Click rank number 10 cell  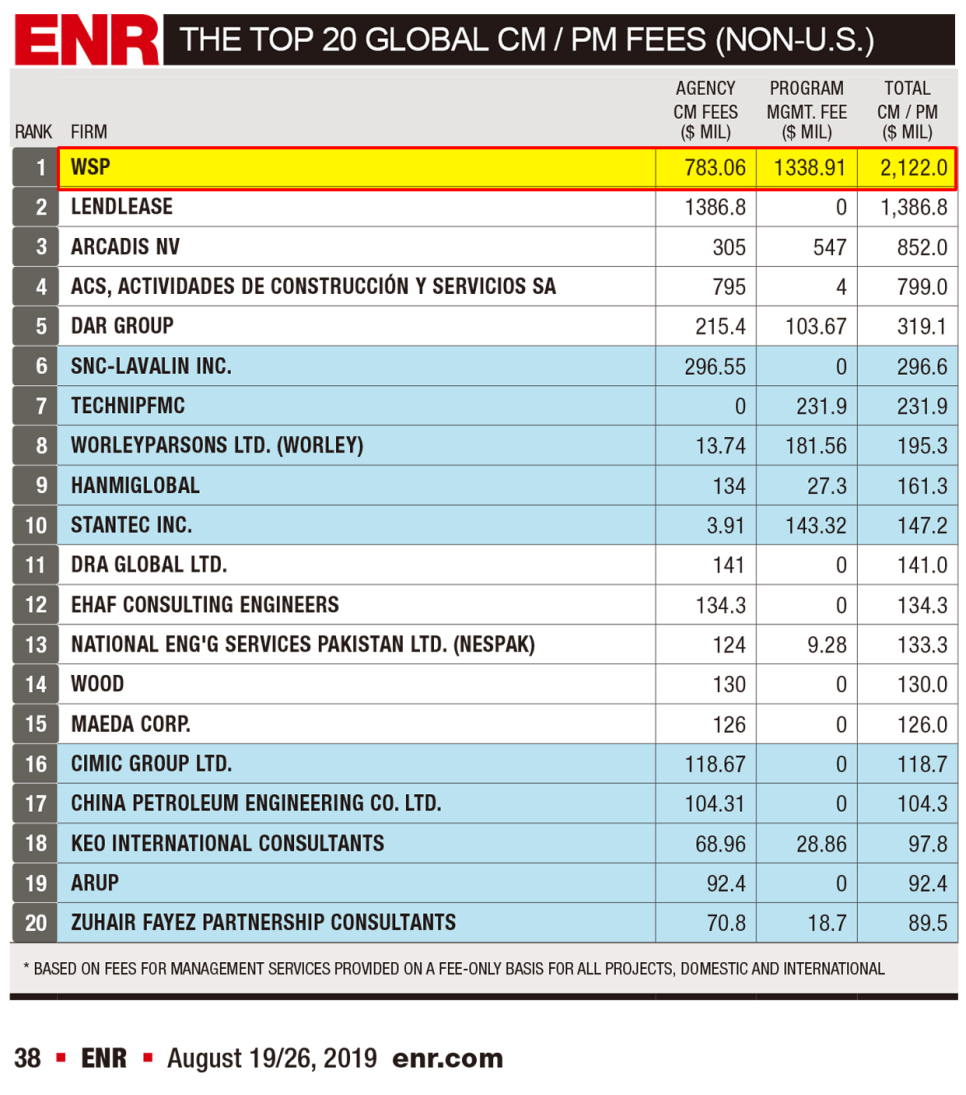coord(35,525)
